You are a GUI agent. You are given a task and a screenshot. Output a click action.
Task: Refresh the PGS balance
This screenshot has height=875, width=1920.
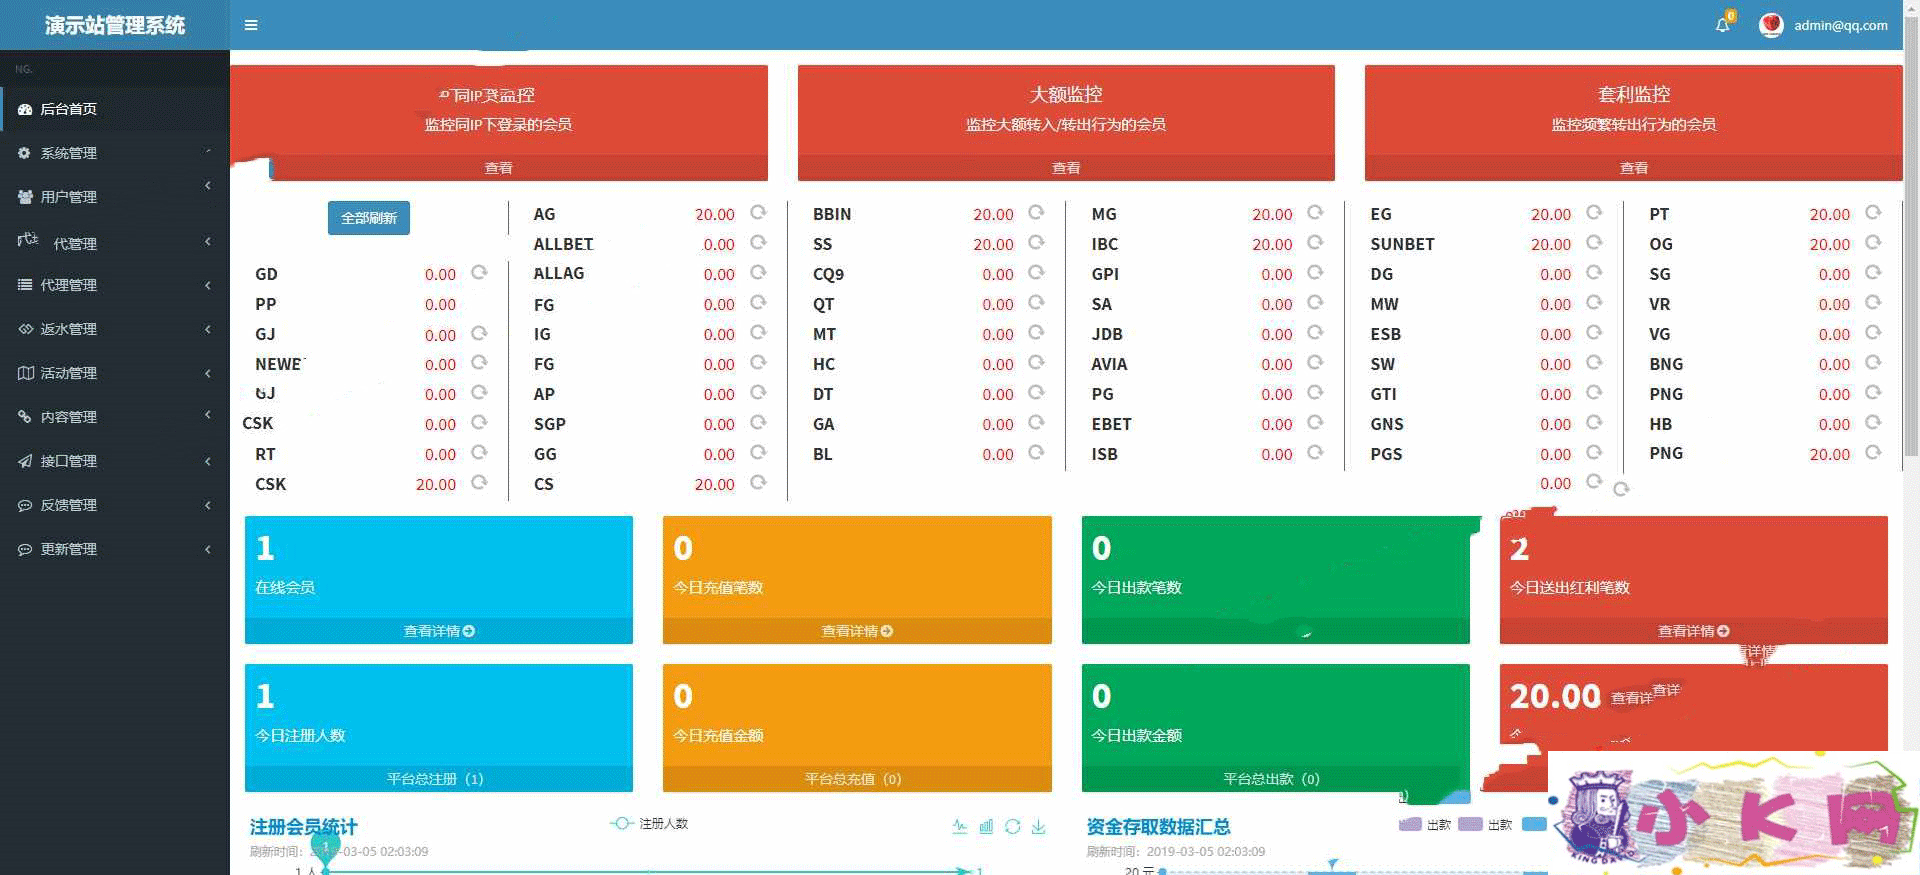pyautogui.click(x=1594, y=453)
